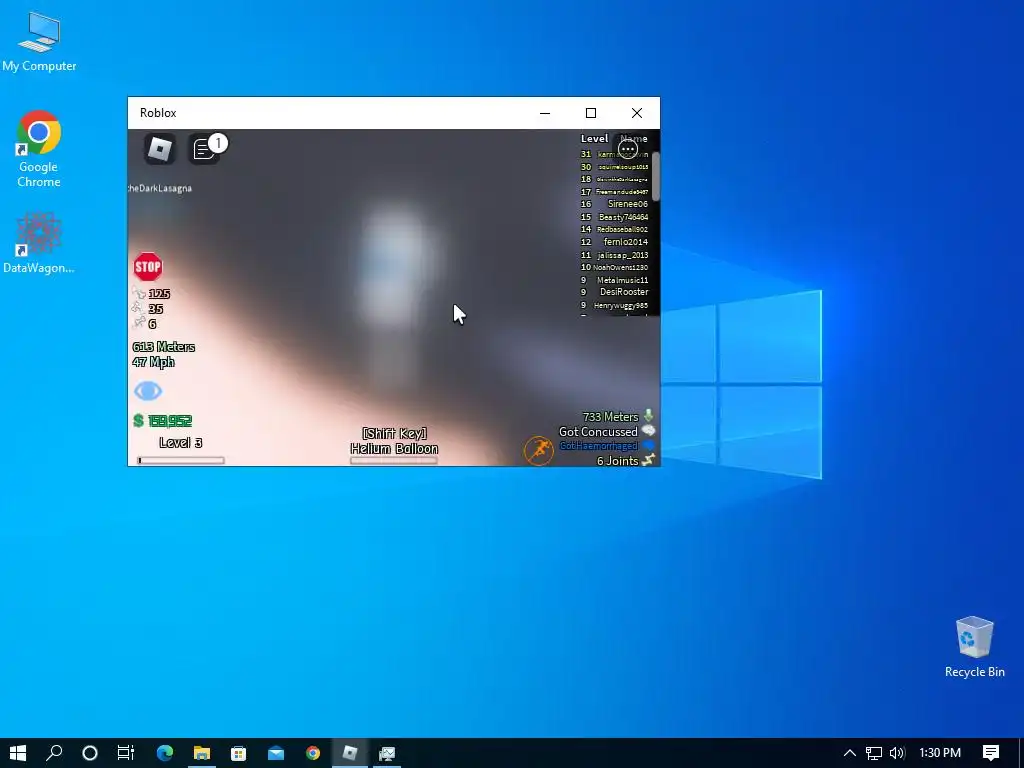Toggle the blue eye visibility icon
The height and width of the screenshot is (768, 1024).
pos(148,391)
